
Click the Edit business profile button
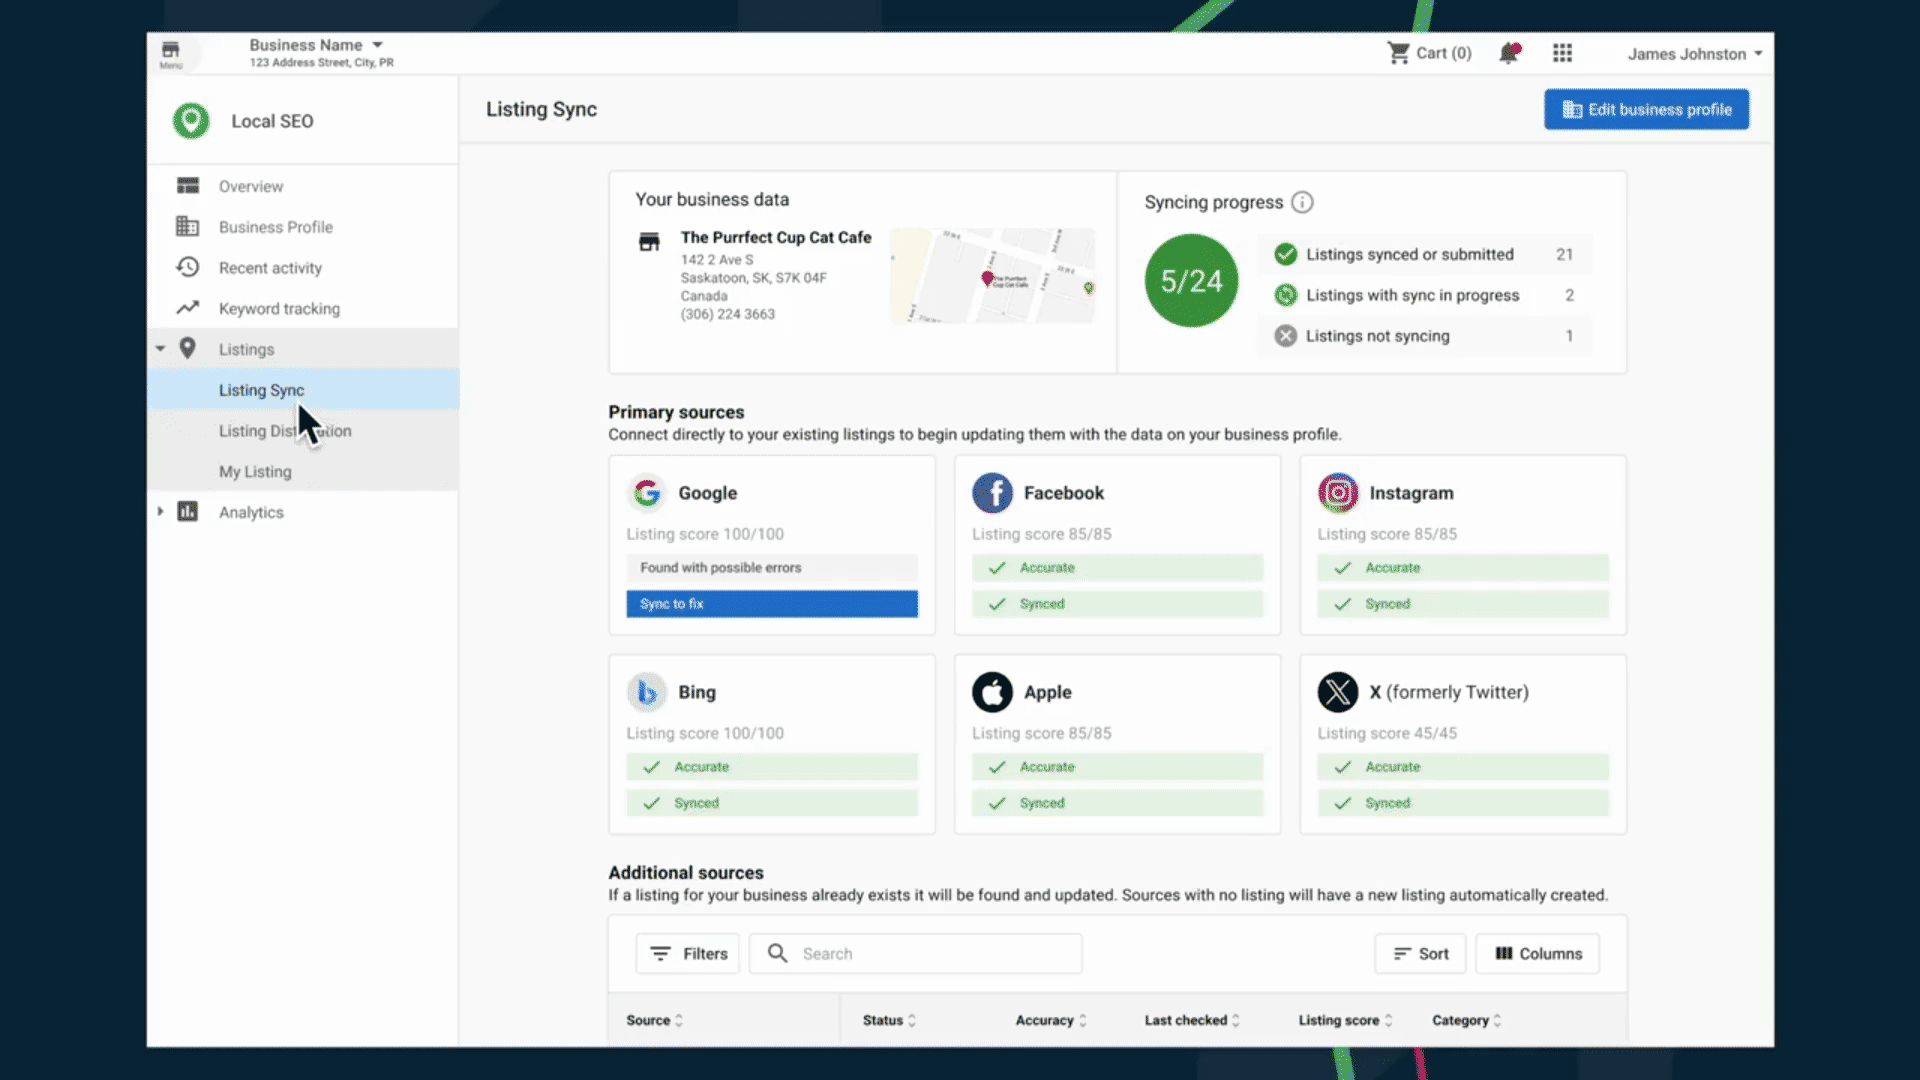tap(1646, 110)
